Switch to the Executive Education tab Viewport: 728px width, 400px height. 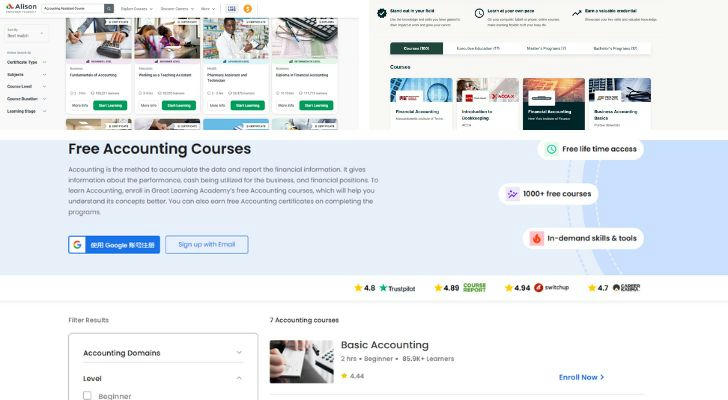pos(477,48)
